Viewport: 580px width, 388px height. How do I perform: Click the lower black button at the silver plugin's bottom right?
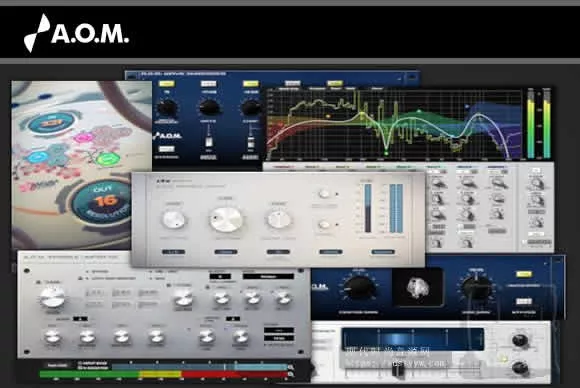click(x=279, y=338)
